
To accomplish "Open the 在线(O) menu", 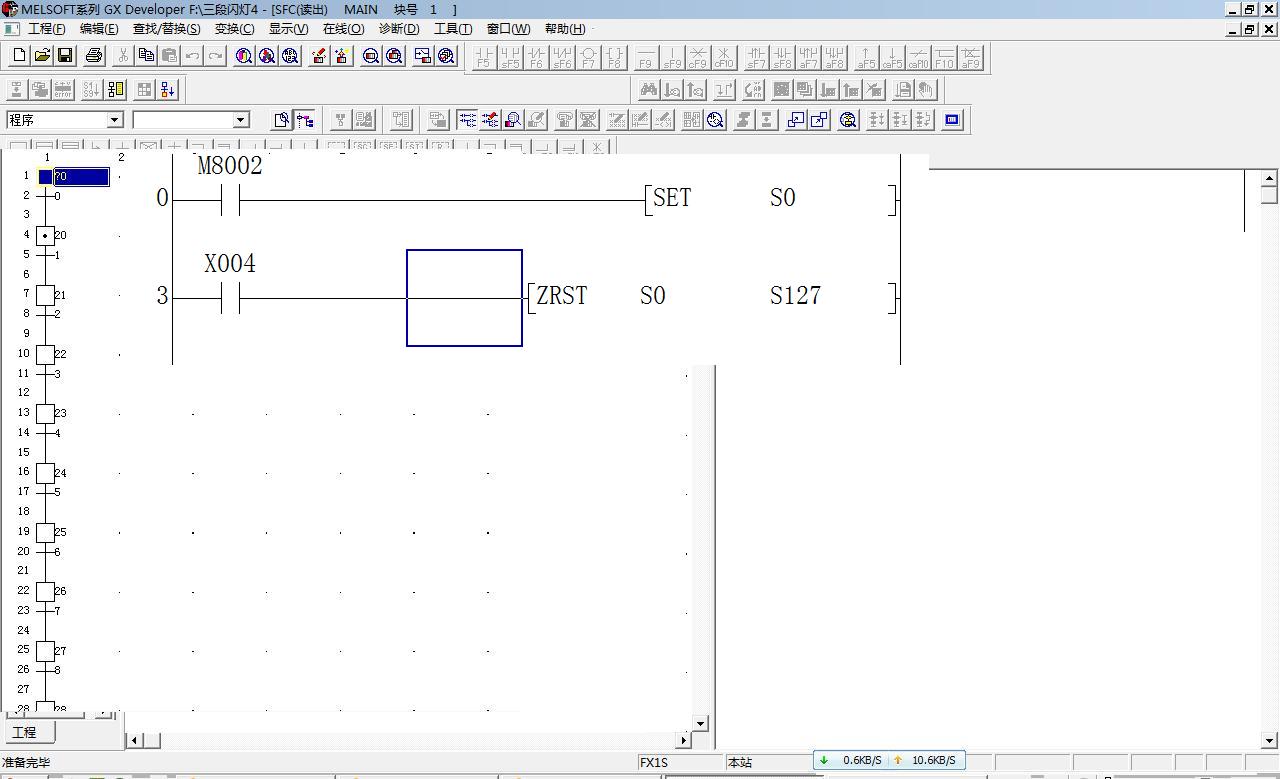I will click(x=343, y=28).
